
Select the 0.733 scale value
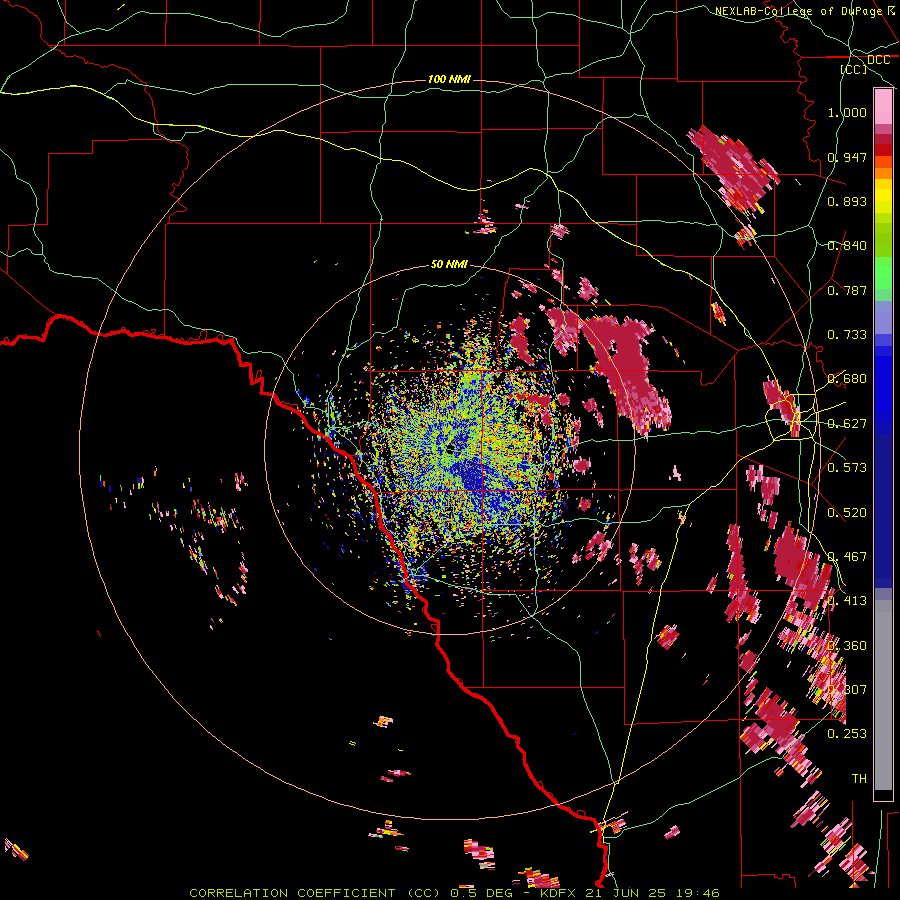pos(847,335)
